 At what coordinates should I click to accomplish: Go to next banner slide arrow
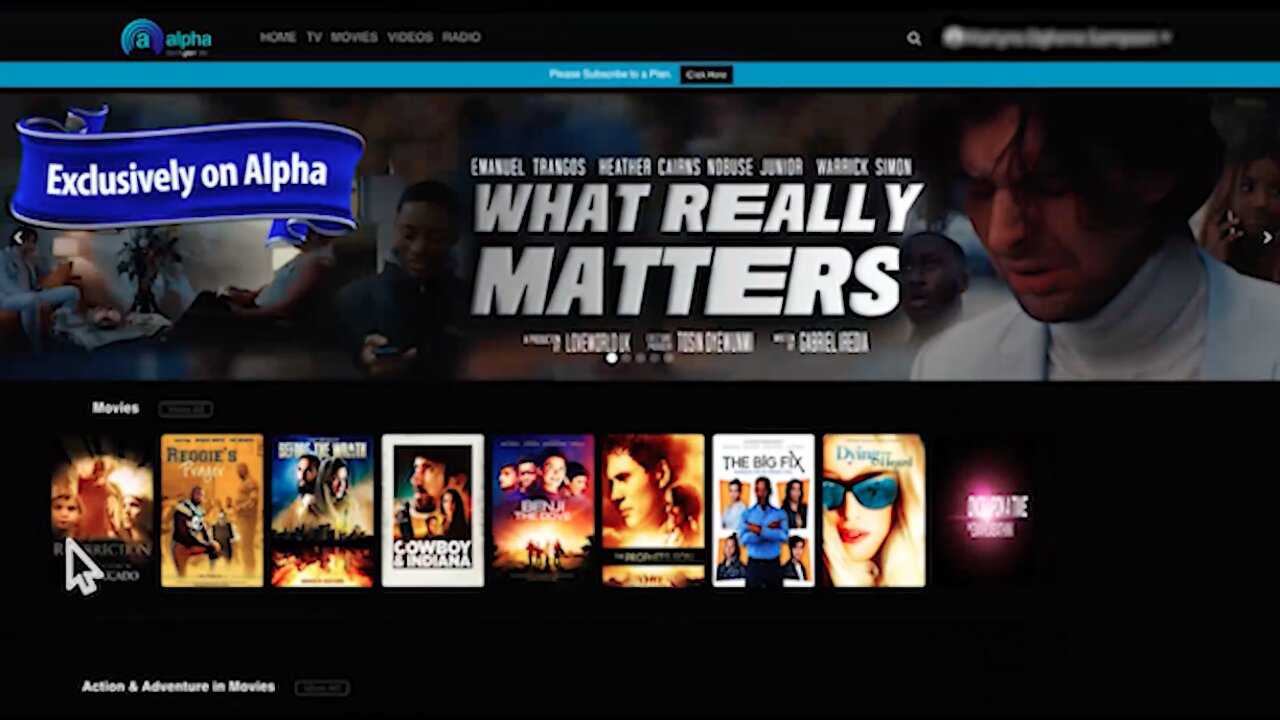(1266, 238)
